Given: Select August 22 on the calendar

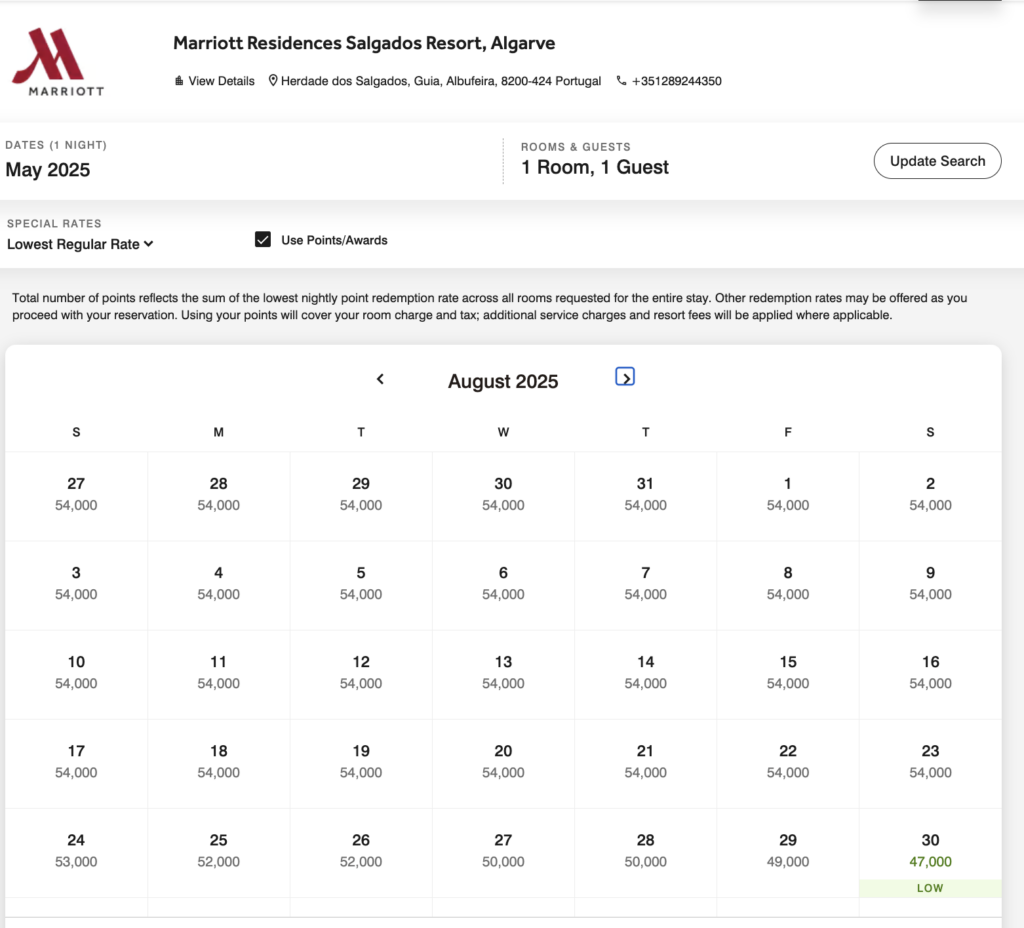Looking at the screenshot, I should coord(788,763).
